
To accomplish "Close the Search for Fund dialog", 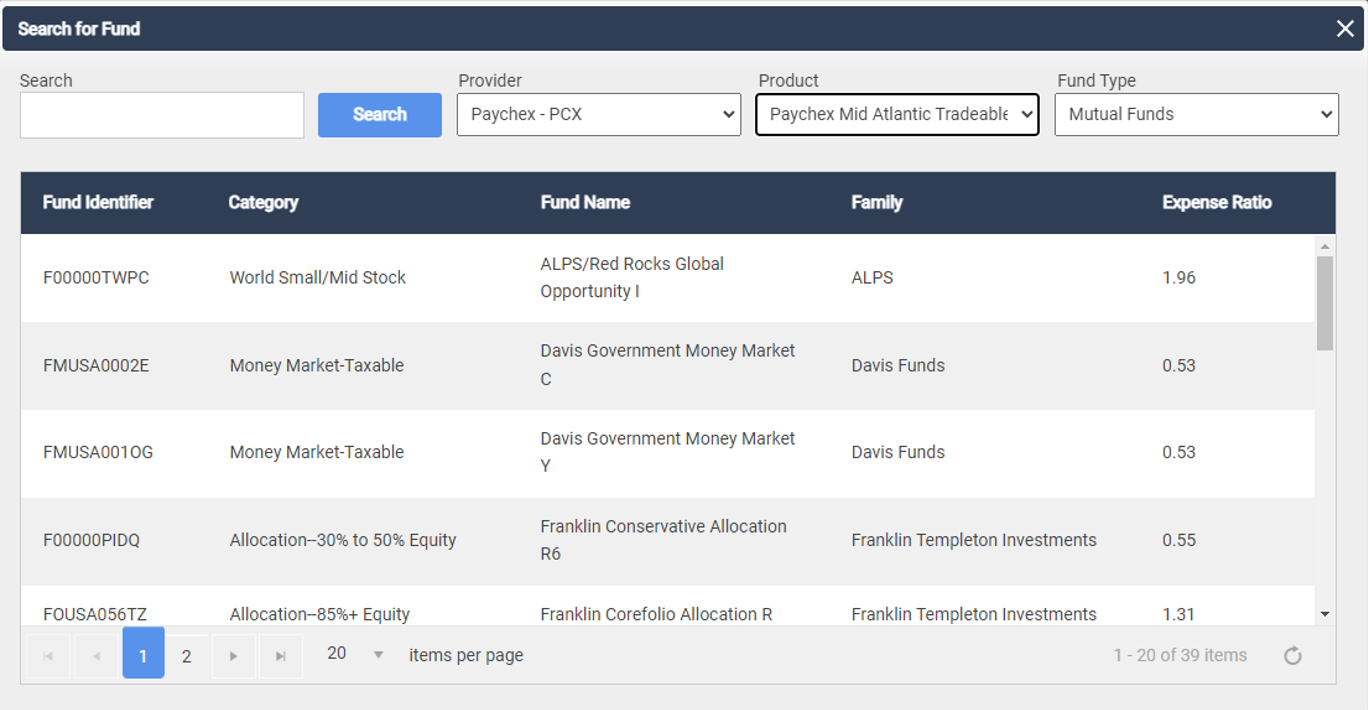I will 1345,29.
